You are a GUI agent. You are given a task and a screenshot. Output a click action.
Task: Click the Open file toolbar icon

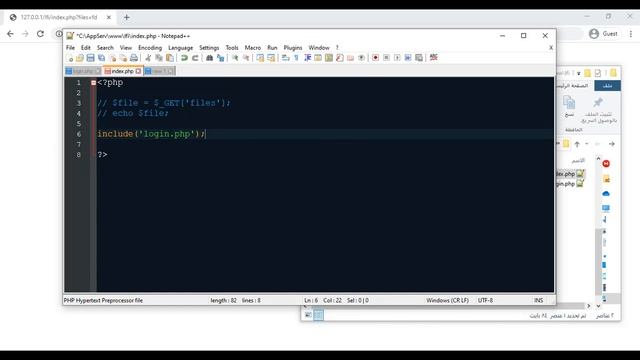(x=80, y=58)
